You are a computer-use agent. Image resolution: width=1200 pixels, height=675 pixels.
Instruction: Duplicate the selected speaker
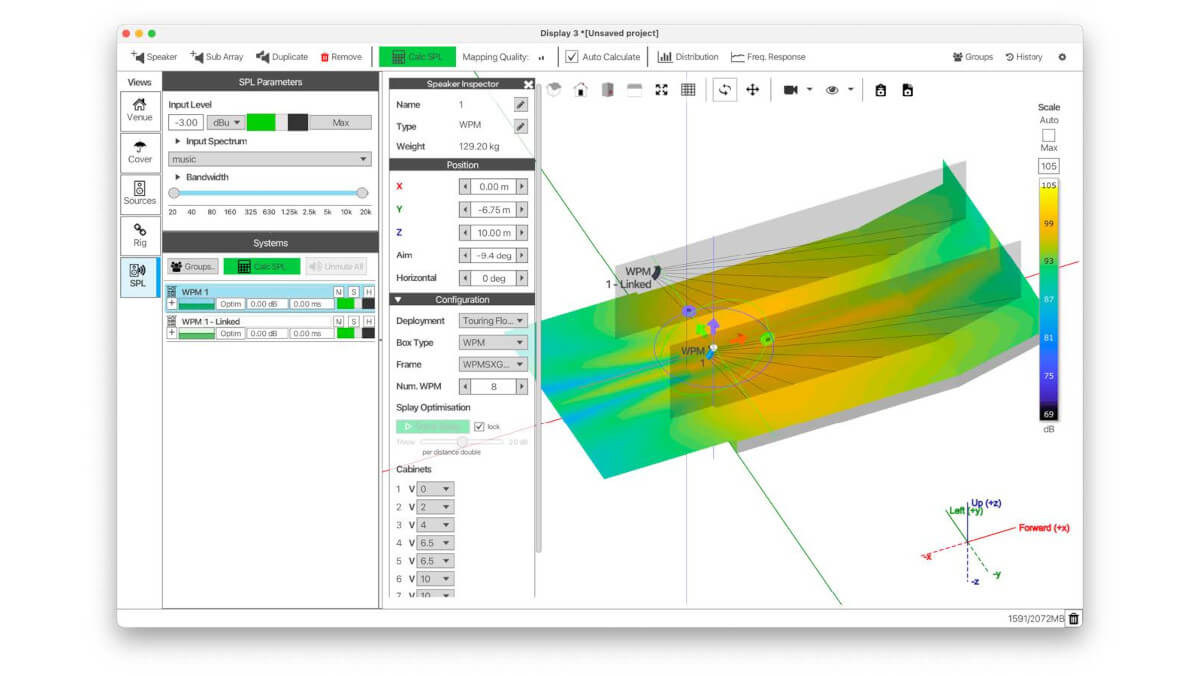282,57
